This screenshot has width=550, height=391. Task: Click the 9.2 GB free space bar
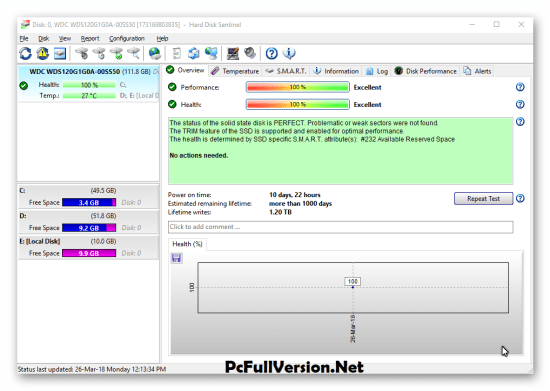(x=89, y=228)
